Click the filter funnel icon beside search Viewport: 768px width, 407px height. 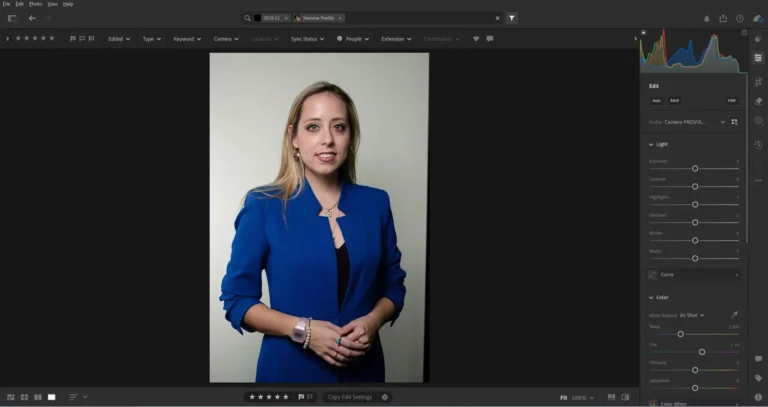tap(511, 18)
